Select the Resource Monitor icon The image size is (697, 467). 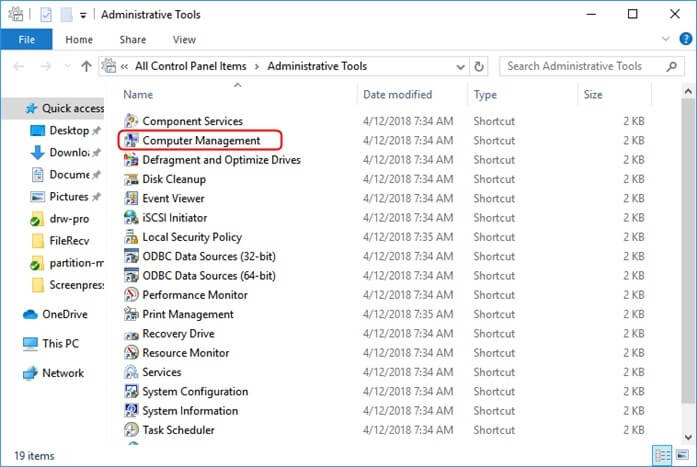point(131,353)
